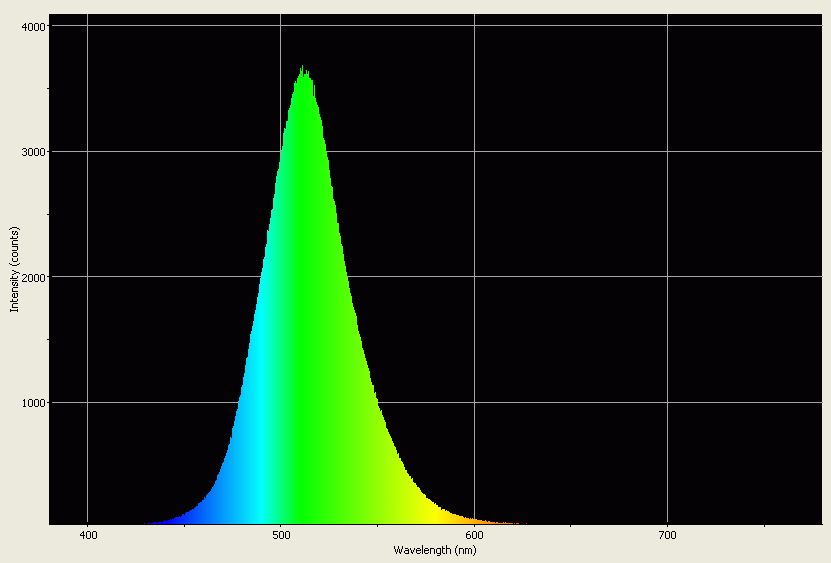Click the 700 label on wavelength axis
This screenshot has width=831, height=563.
(x=667, y=537)
